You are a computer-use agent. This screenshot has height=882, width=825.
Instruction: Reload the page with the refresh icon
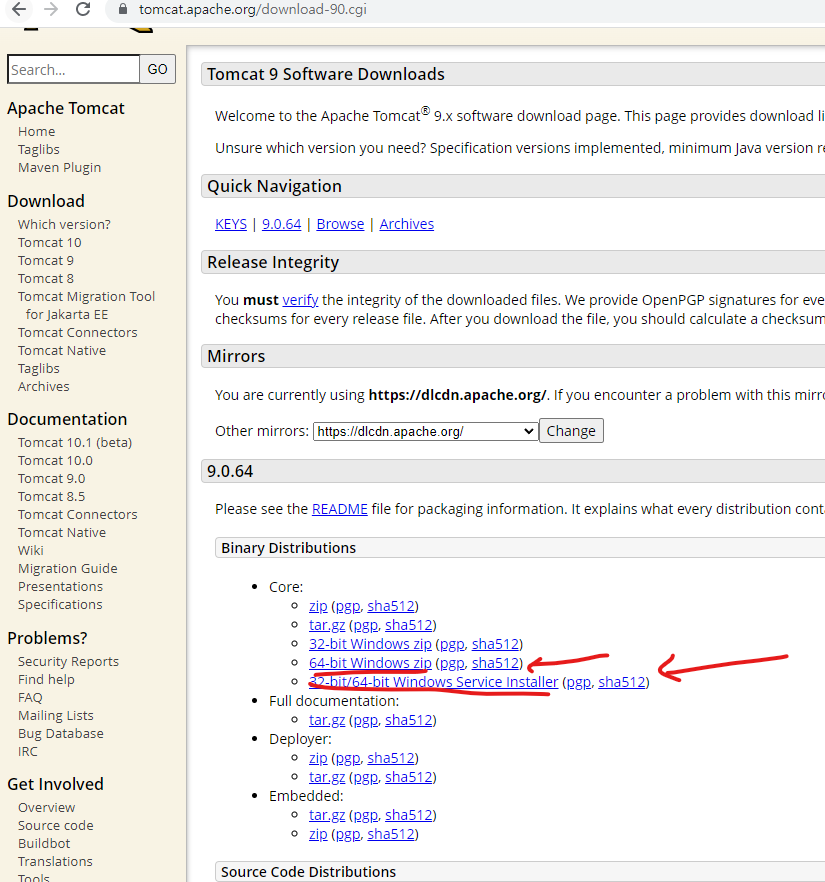(83, 9)
